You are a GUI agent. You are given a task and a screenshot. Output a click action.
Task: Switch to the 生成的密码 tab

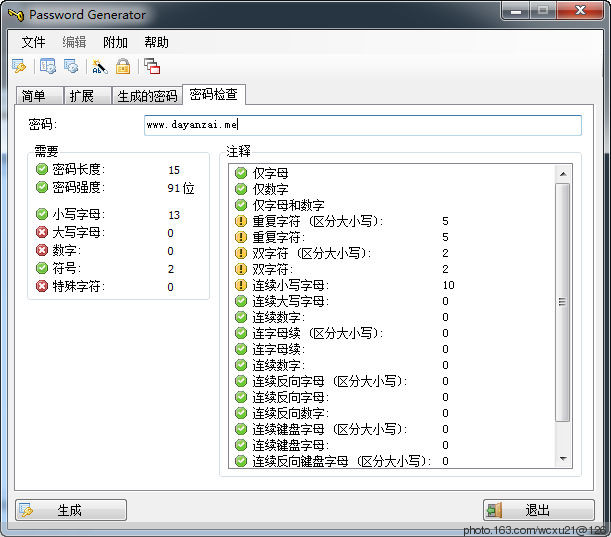[147, 96]
